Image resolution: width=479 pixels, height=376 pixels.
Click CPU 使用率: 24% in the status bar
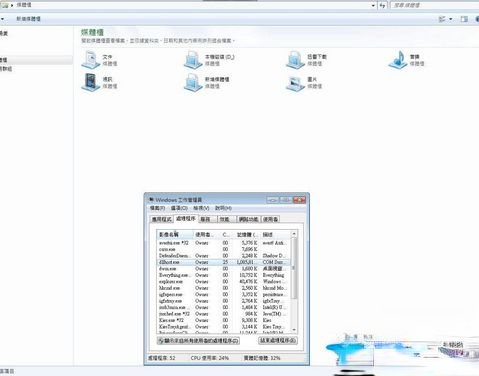click(210, 358)
